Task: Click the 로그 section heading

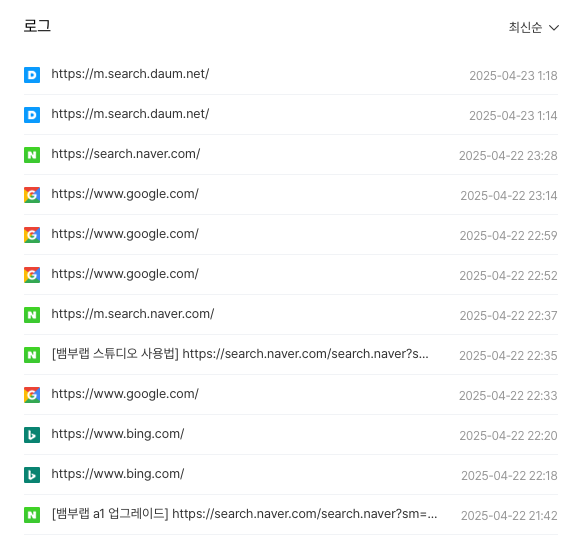Action: point(37,26)
